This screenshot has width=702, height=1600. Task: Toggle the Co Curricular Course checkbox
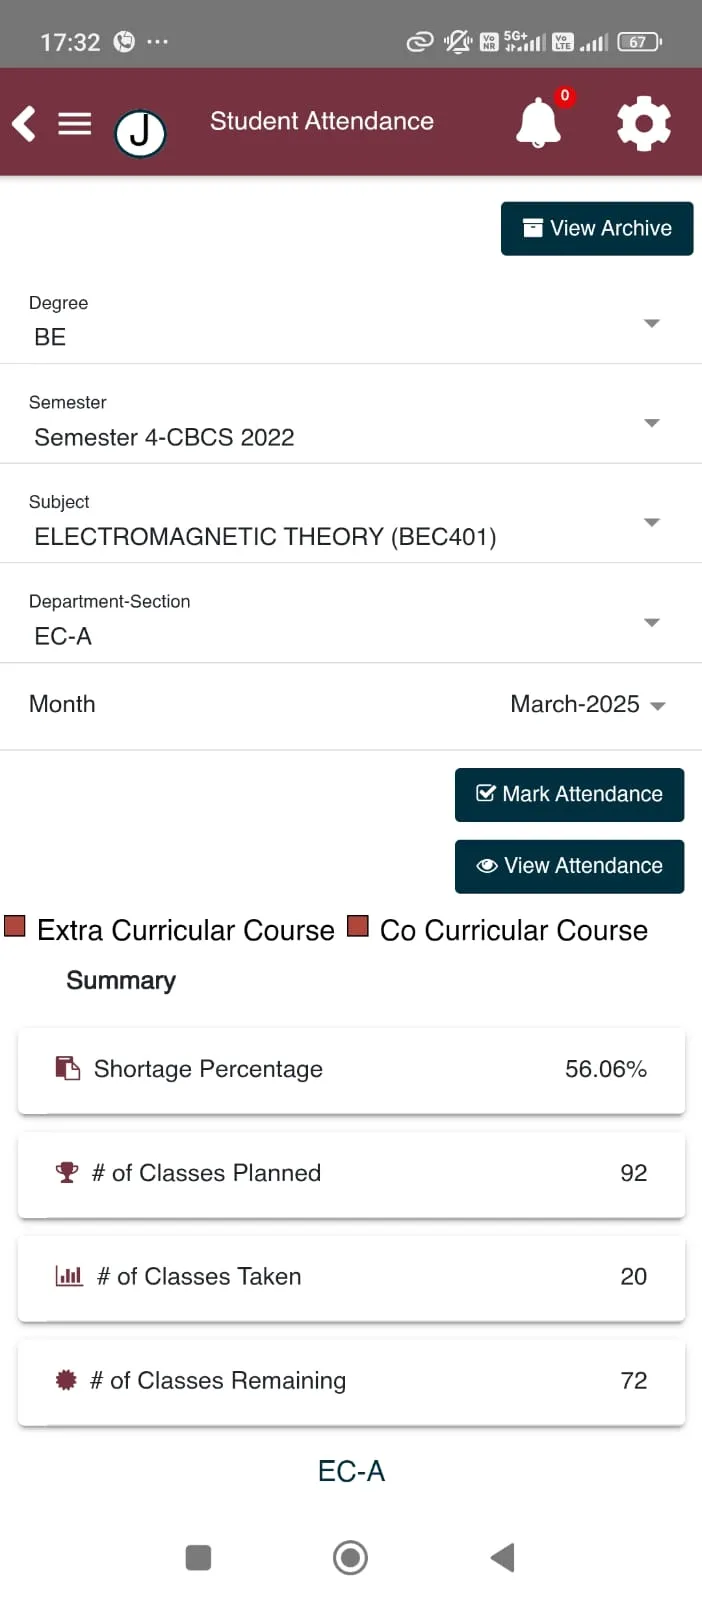(x=358, y=926)
